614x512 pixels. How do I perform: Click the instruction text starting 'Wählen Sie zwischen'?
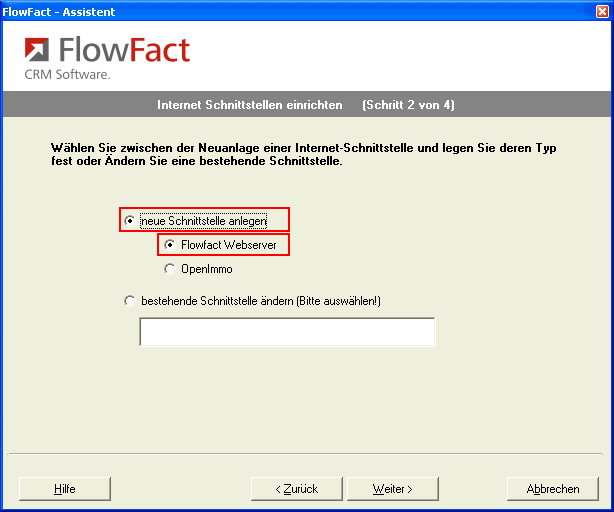[303, 154]
